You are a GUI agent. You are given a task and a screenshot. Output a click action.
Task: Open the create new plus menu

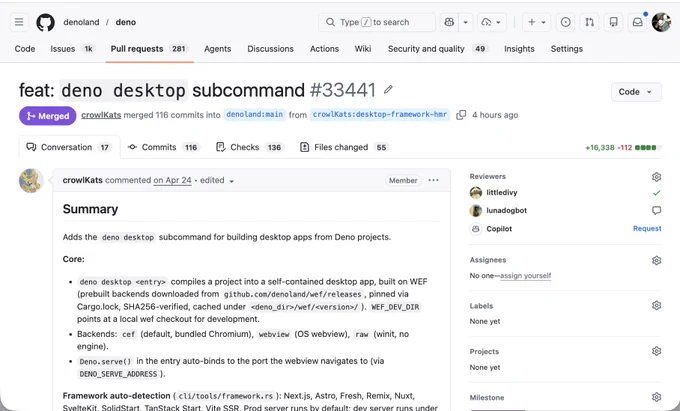pyautogui.click(x=536, y=22)
